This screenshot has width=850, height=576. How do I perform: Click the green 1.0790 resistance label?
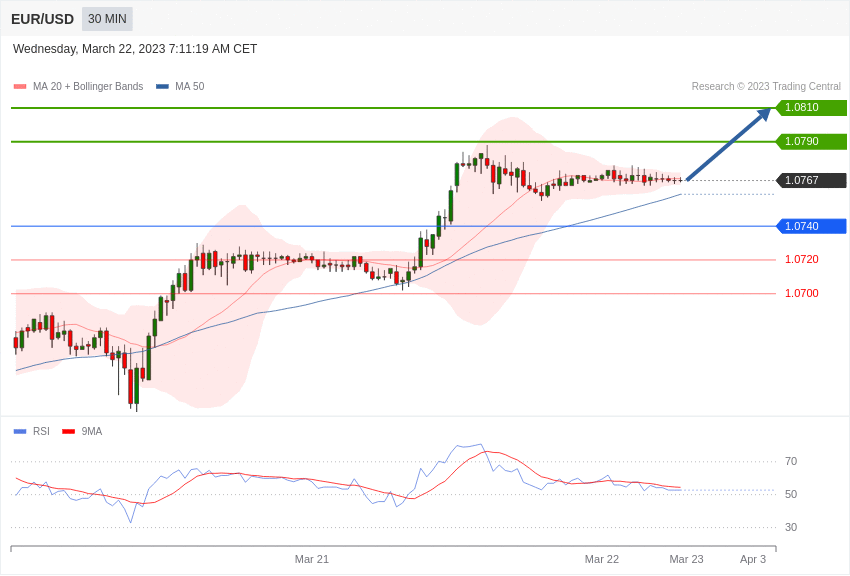[812, 141]
